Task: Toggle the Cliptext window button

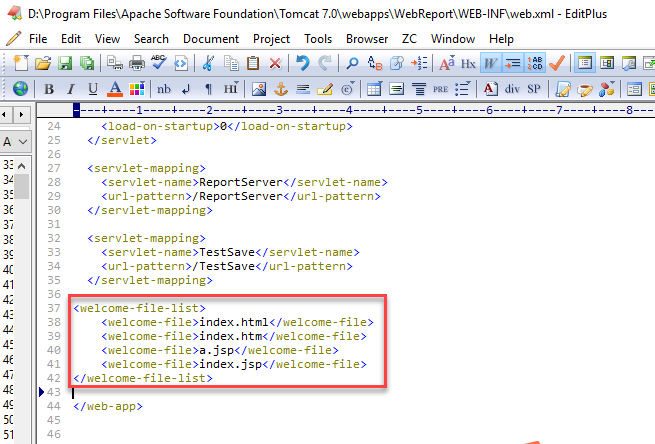Action: point(585,63)
